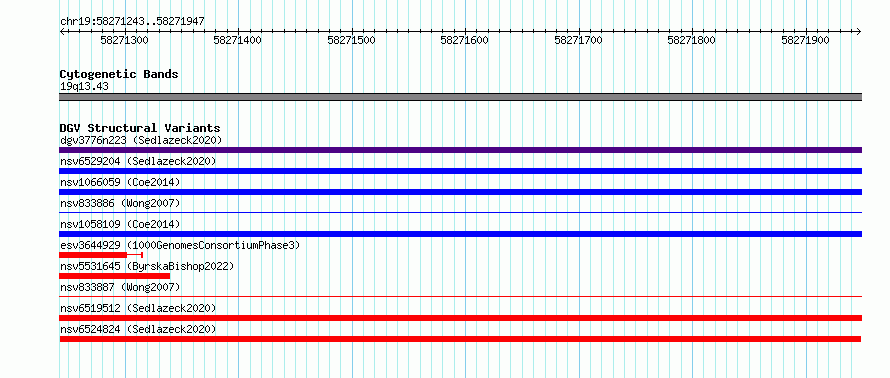Click the ruler's left arrowhead
Image resolution: width=890 pixels, height=378 pixels.
[62, 32]
